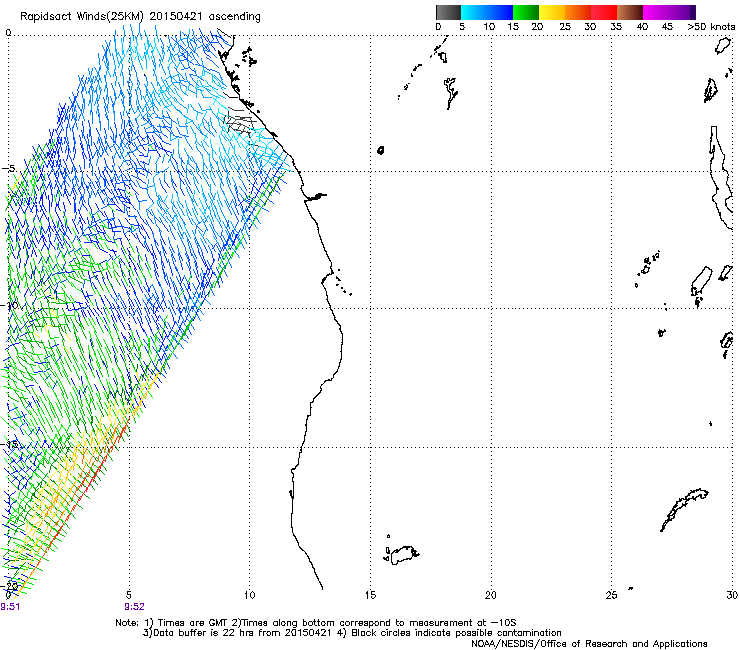Click the purple '9:52' time label
This screenshot has width=740, height=650.
pyautogui.click(x=135, y=607)
